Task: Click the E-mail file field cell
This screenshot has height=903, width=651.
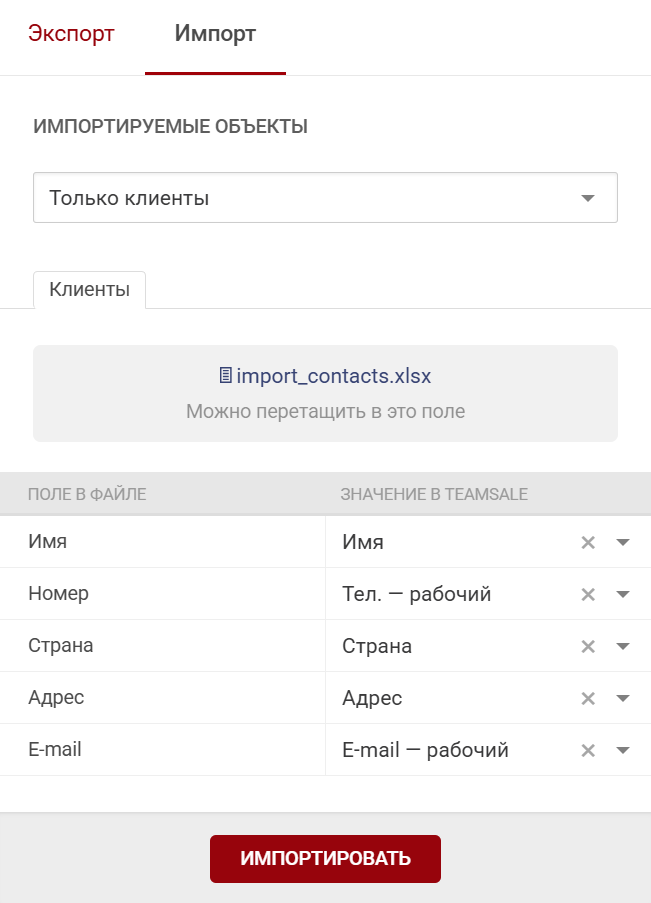Action: [162, 750]
